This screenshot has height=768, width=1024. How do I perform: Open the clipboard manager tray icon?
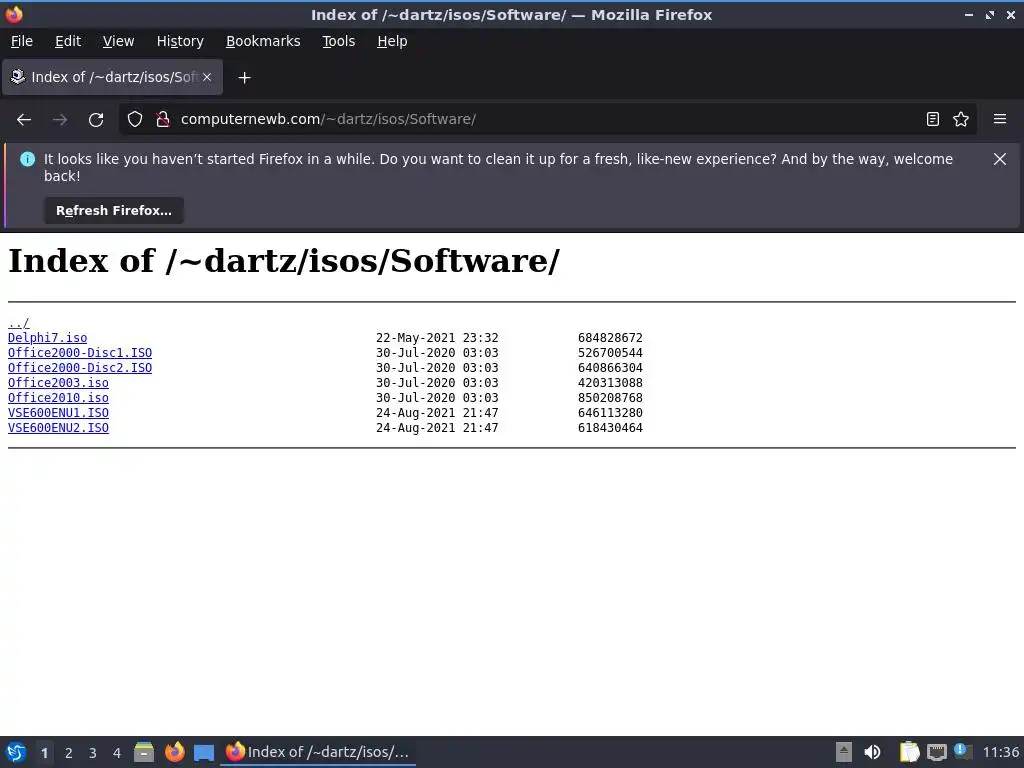tap(909, 752)
